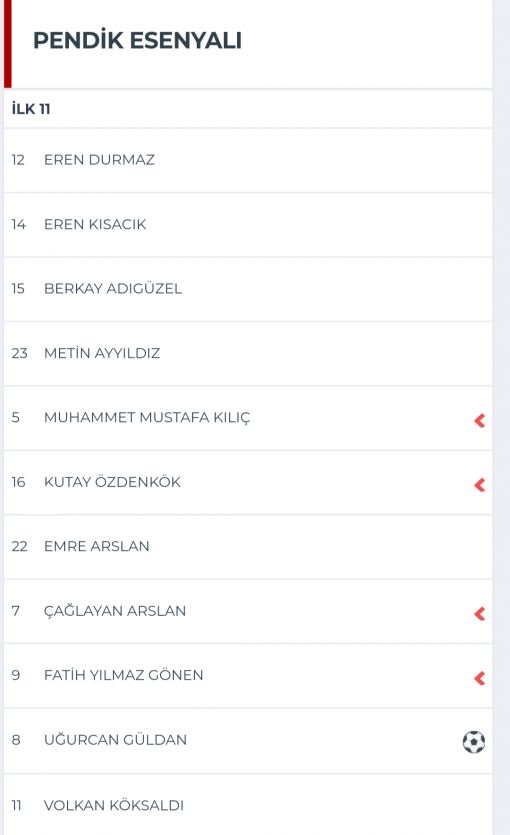
Task: Click the goal ball icon for Uğurcan Güldan
Action: pyautogui.click(x=474, y=742)
